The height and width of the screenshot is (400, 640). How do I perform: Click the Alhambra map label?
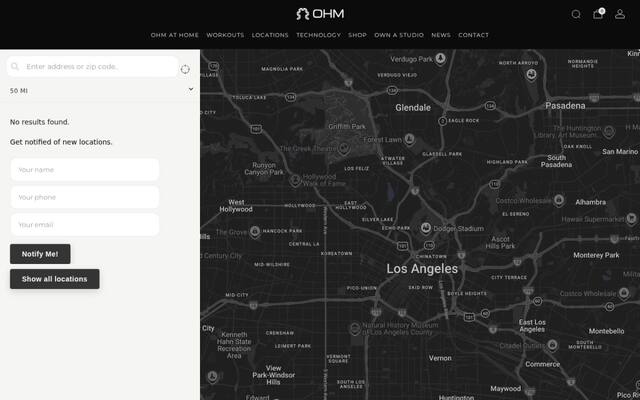(x=590, y=202)
